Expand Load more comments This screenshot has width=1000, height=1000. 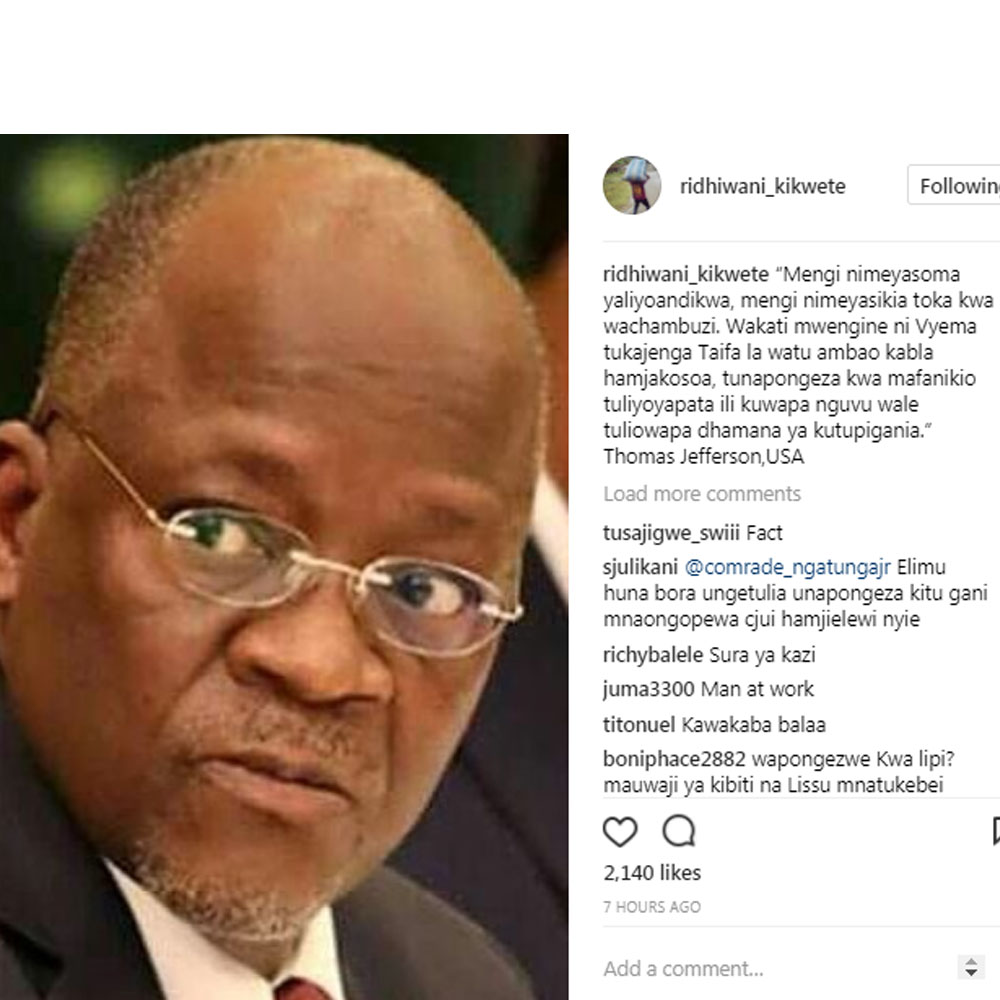tap(702, 494)
